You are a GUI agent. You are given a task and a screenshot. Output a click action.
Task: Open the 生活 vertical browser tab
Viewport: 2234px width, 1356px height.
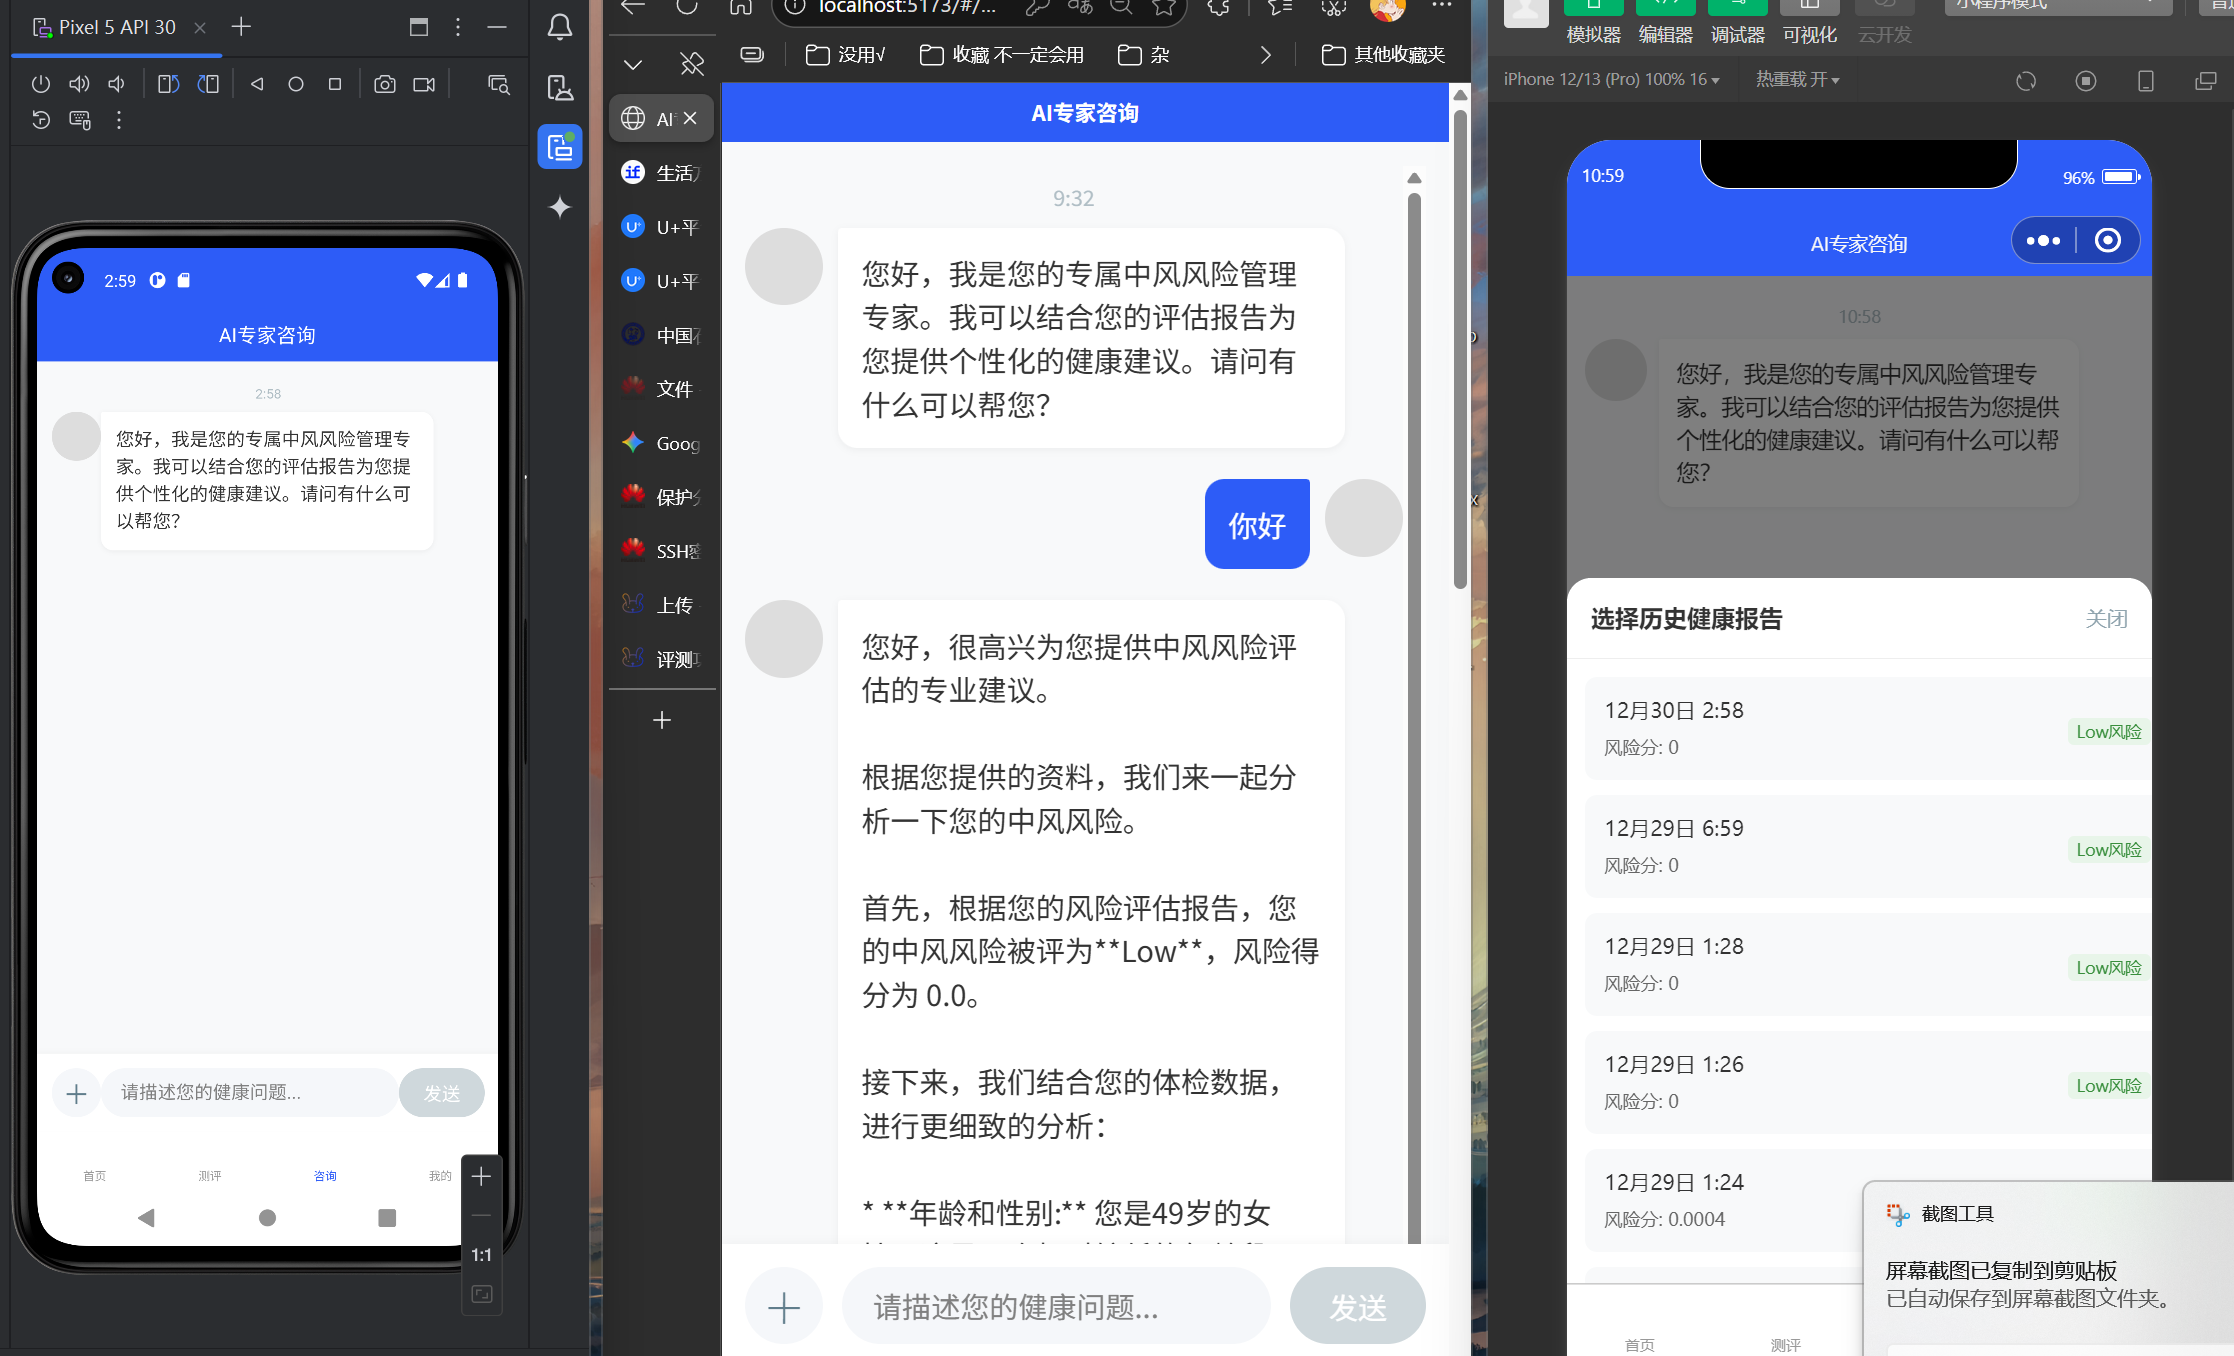[x=661, y=173]
